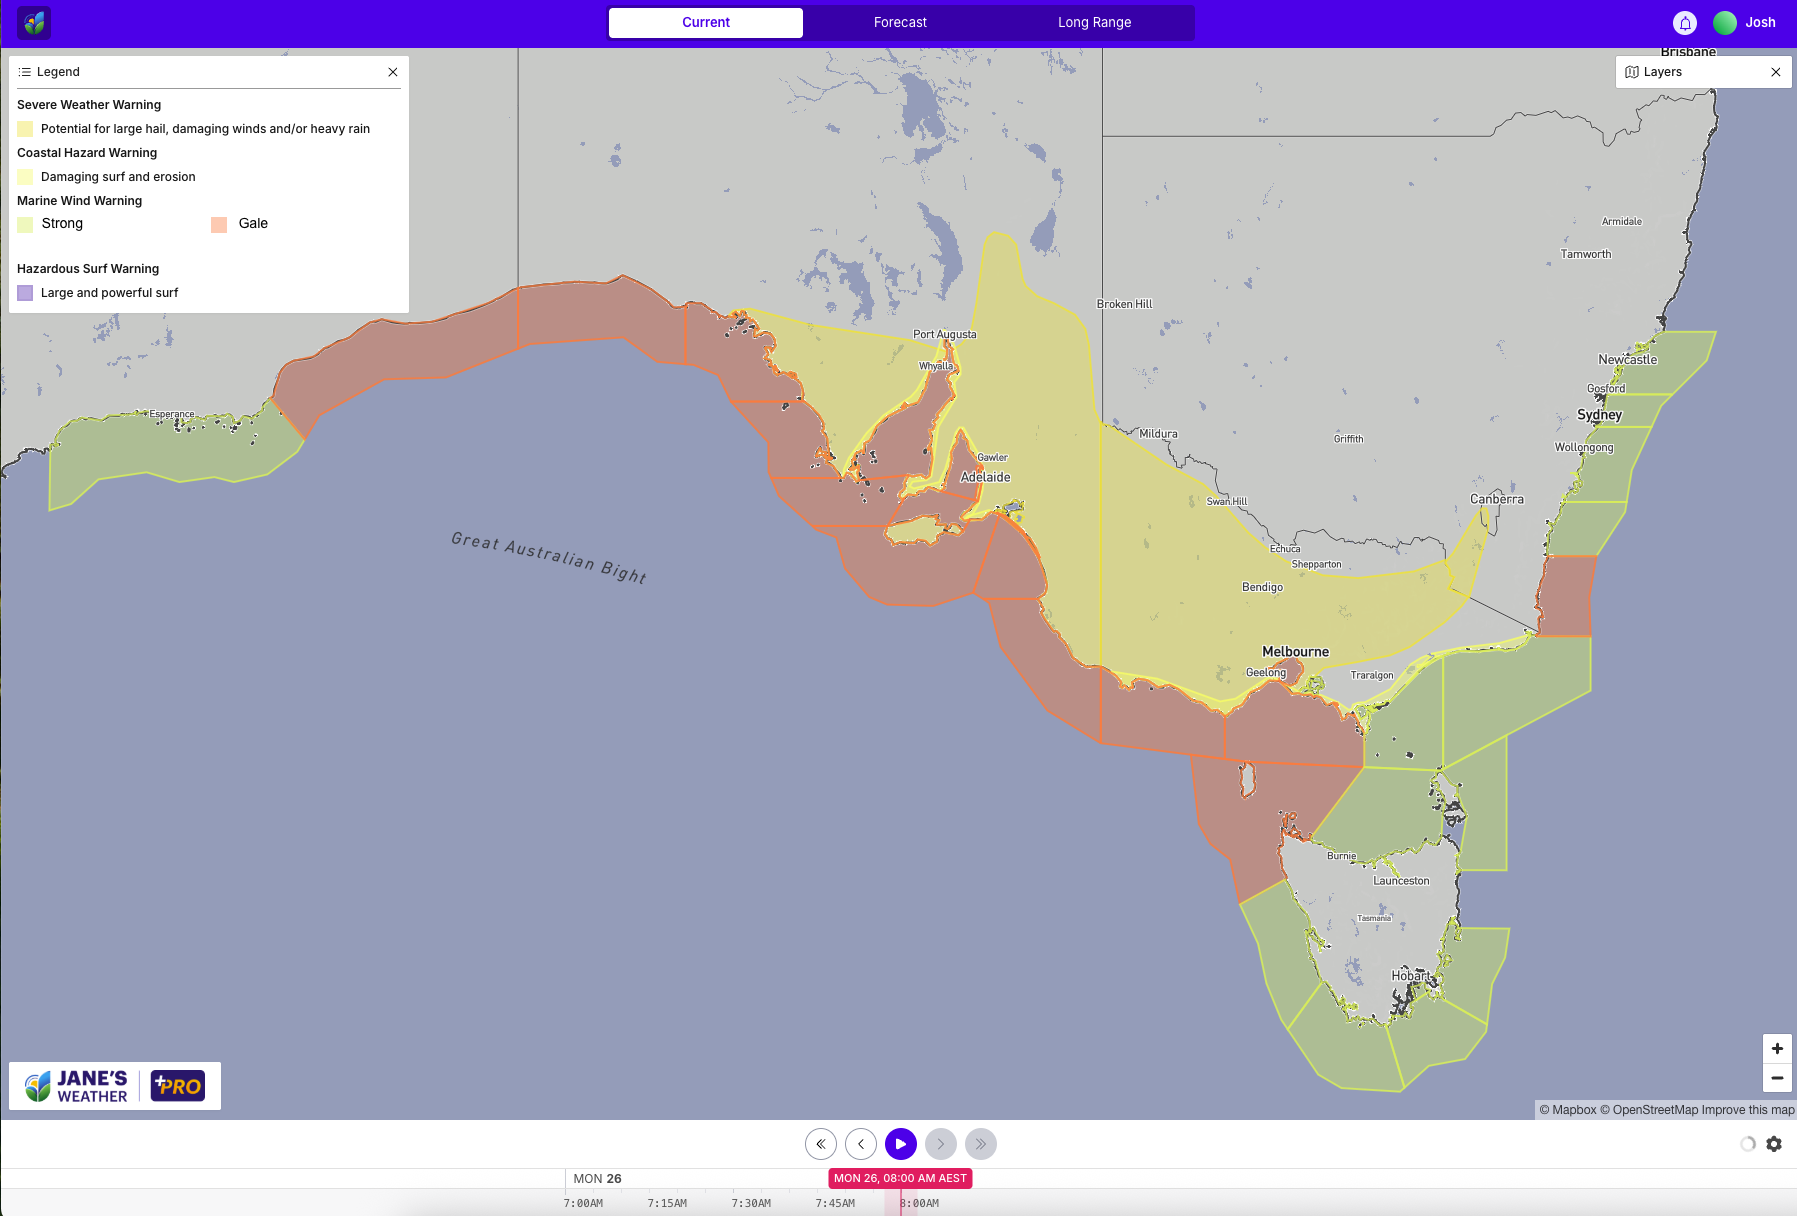The image size is (1797, 1216).
Task: Click the Strong marine wind swatch
Action: click(x=25, y=224)
